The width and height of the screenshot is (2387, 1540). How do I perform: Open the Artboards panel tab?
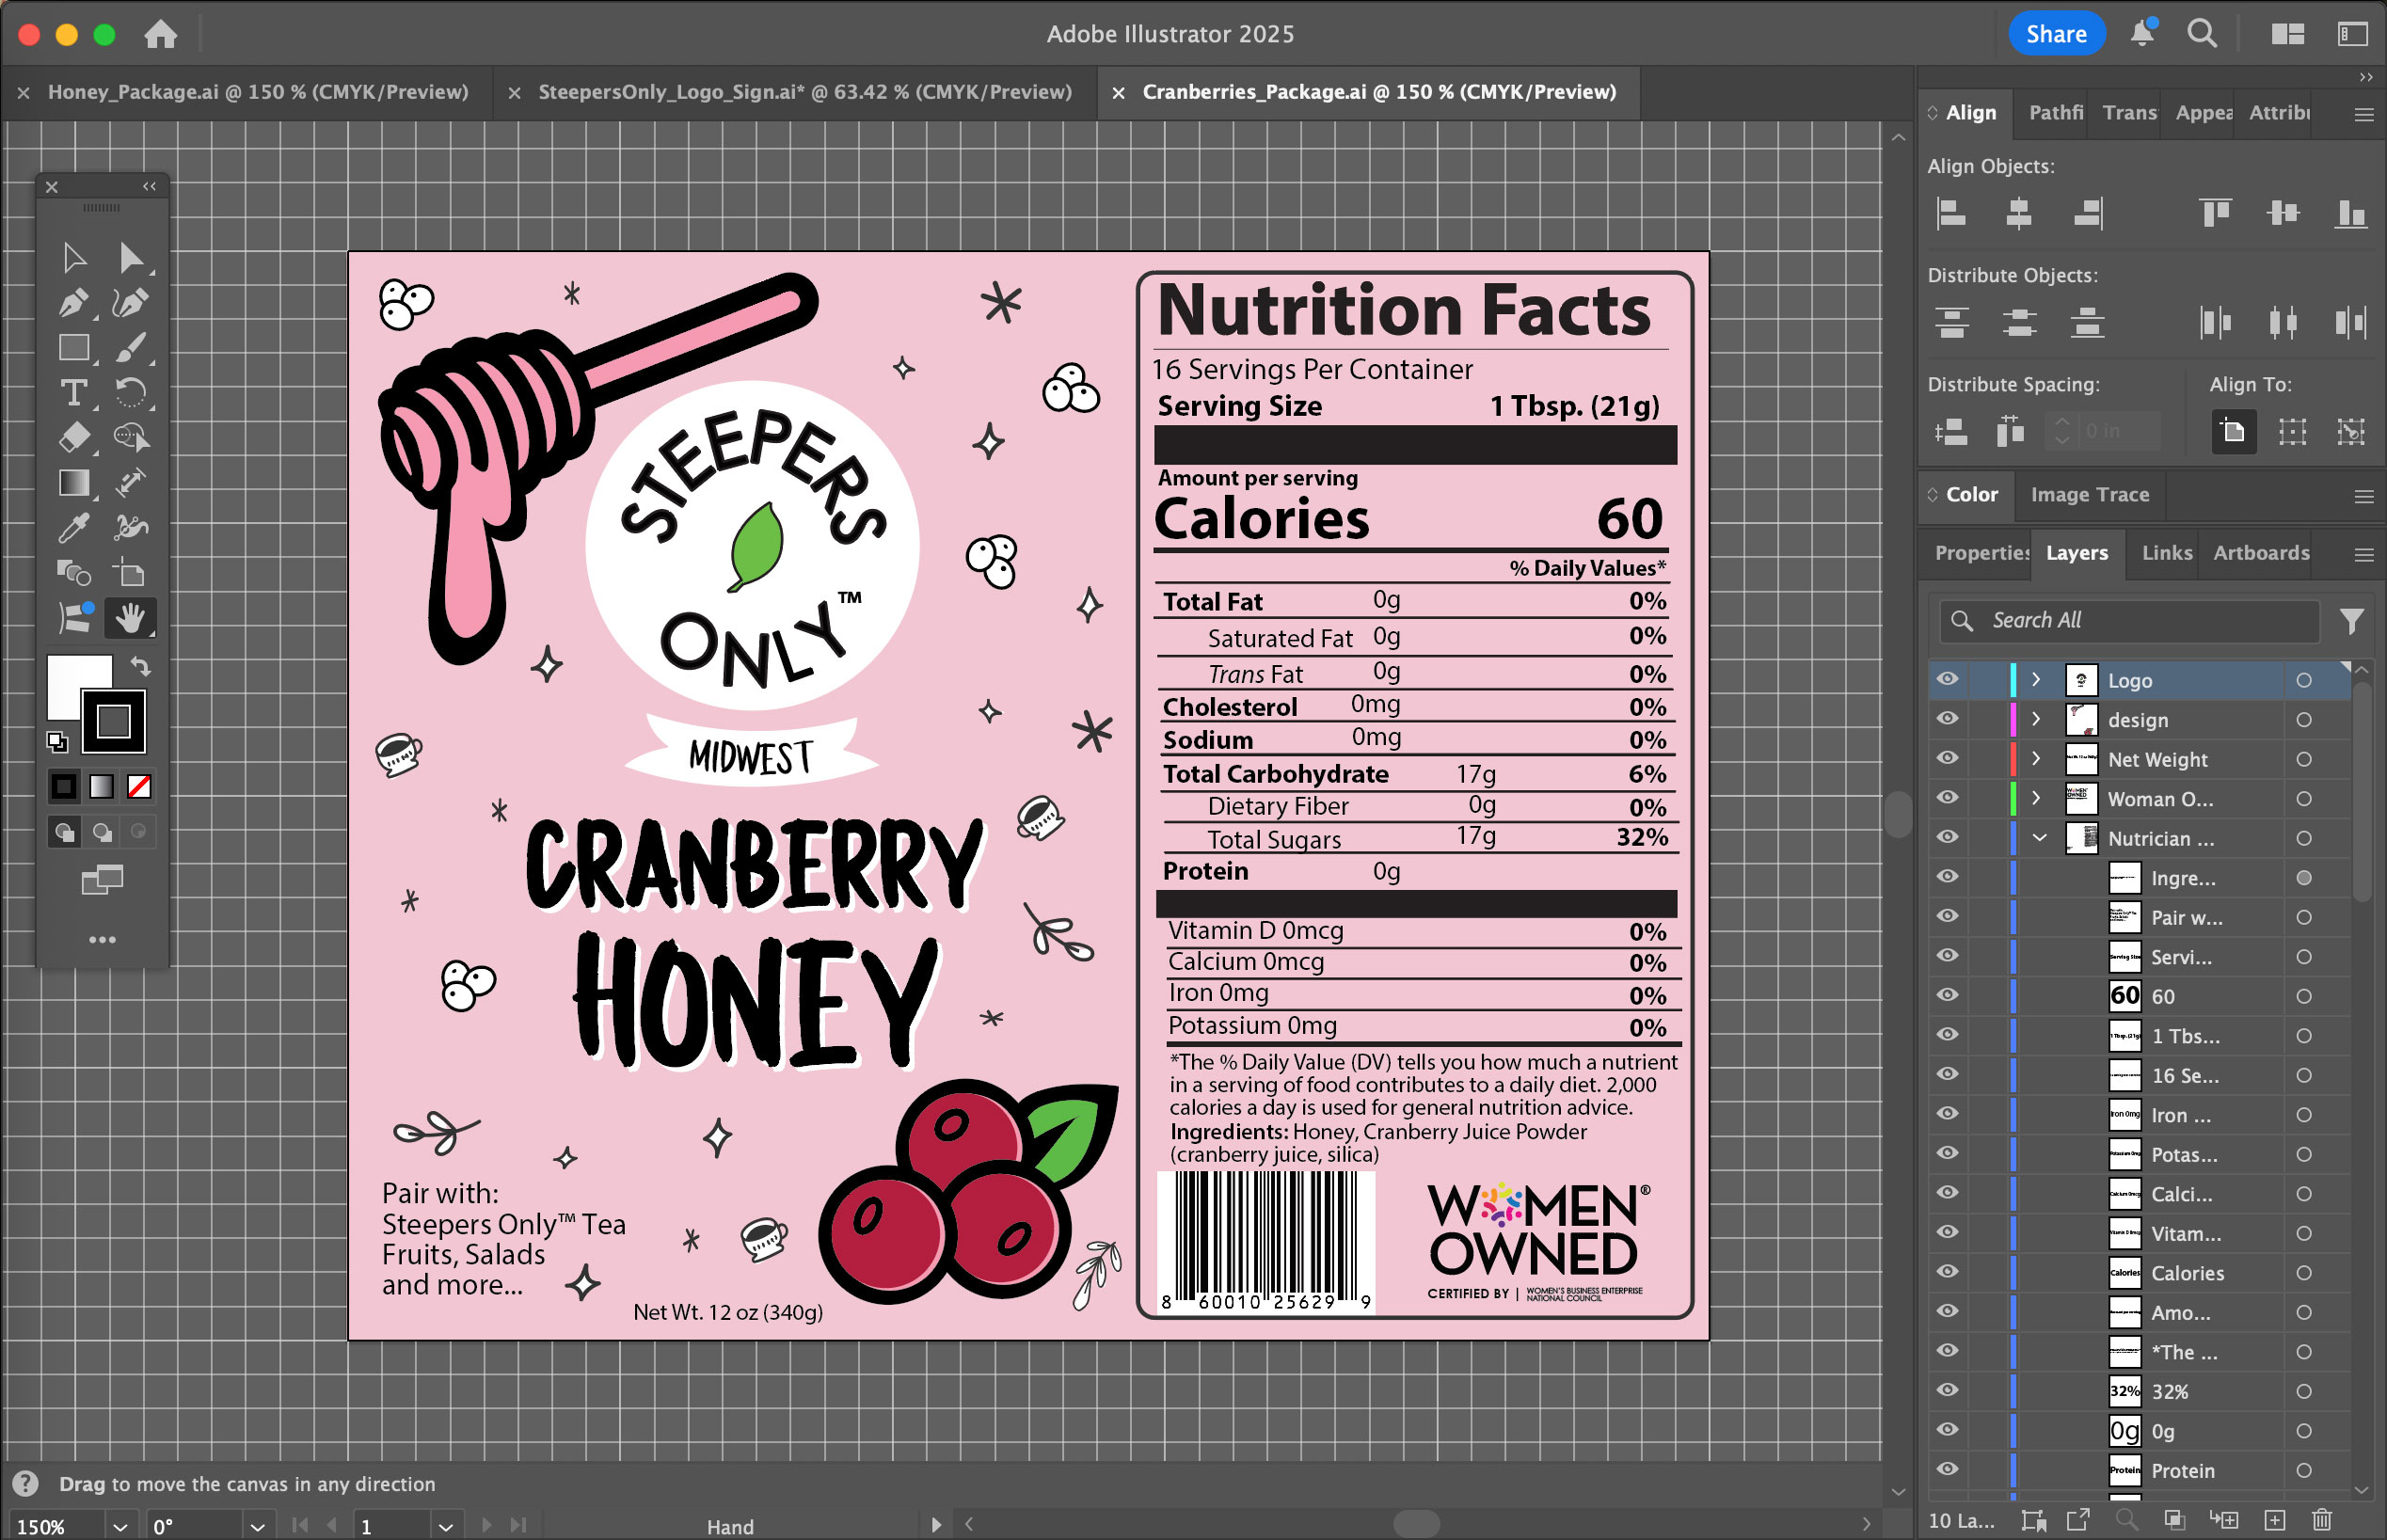[x=2260, y=553]
